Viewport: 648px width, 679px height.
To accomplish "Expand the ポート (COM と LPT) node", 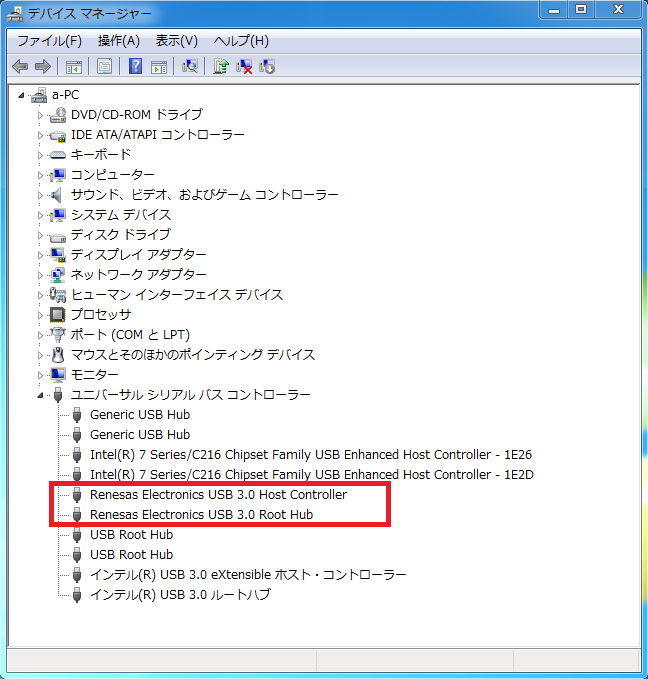I will coord(40,335).
